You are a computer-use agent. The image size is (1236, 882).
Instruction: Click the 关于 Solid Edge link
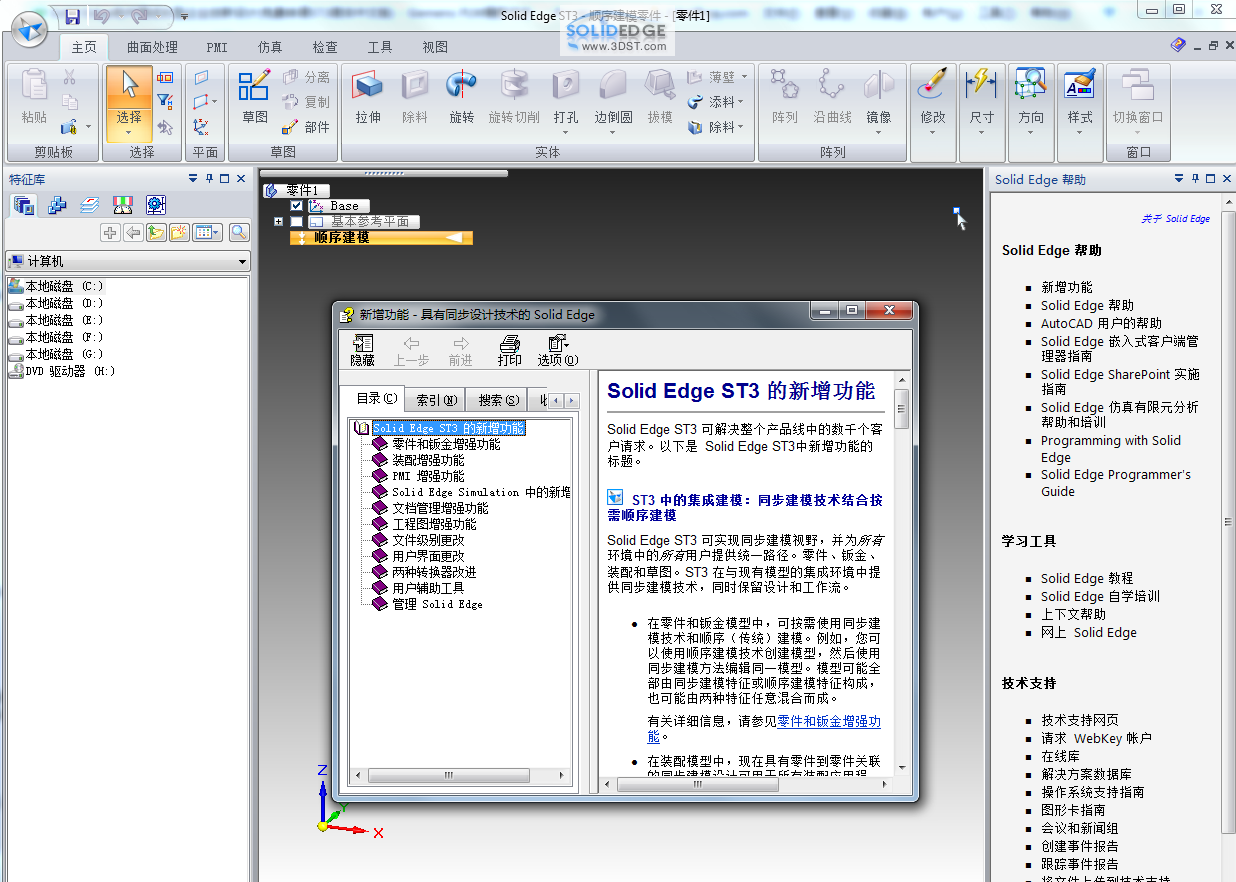(x=1176, y=218)
